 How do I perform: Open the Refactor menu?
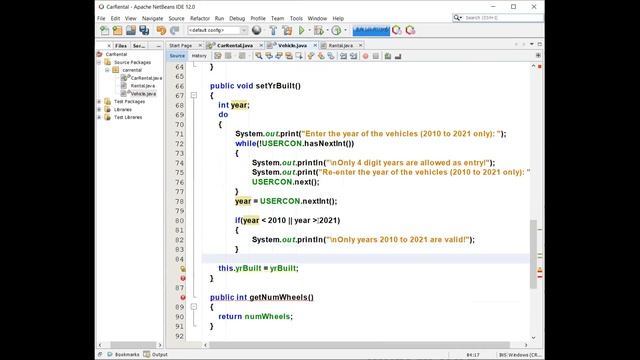[x=200, y=18]
